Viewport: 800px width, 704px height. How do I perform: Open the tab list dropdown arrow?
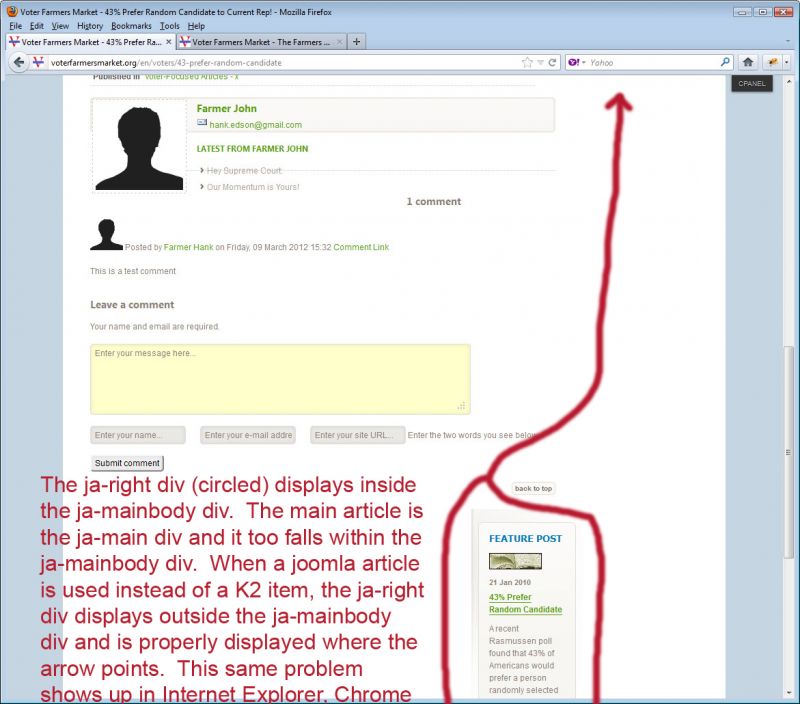788,42
